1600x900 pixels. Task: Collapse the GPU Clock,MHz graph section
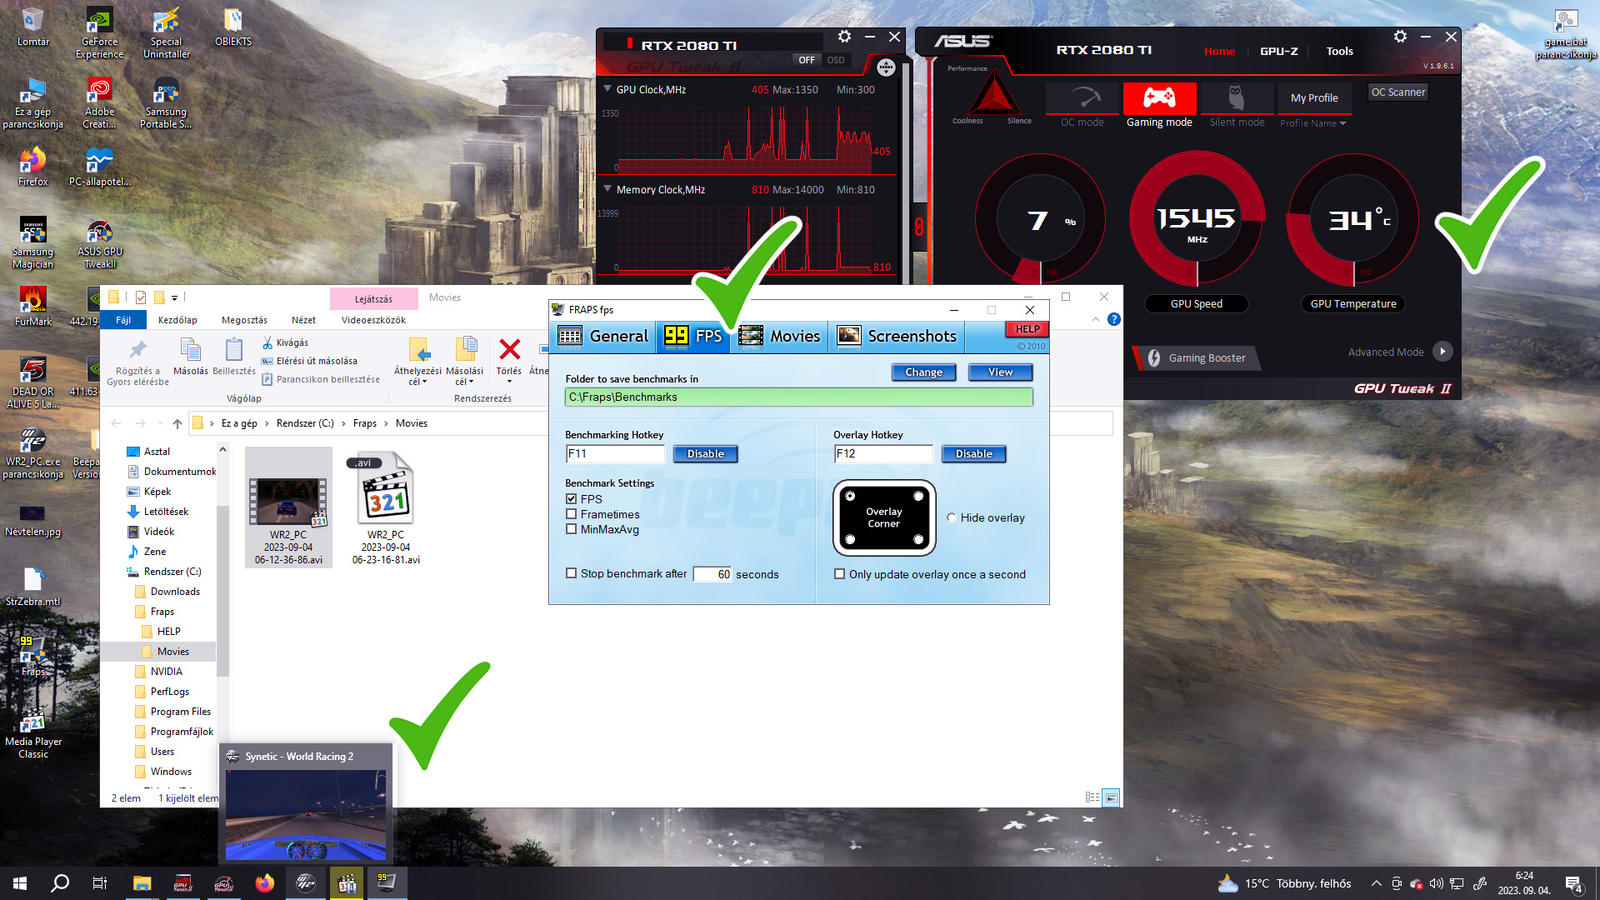tap(607, 89)
